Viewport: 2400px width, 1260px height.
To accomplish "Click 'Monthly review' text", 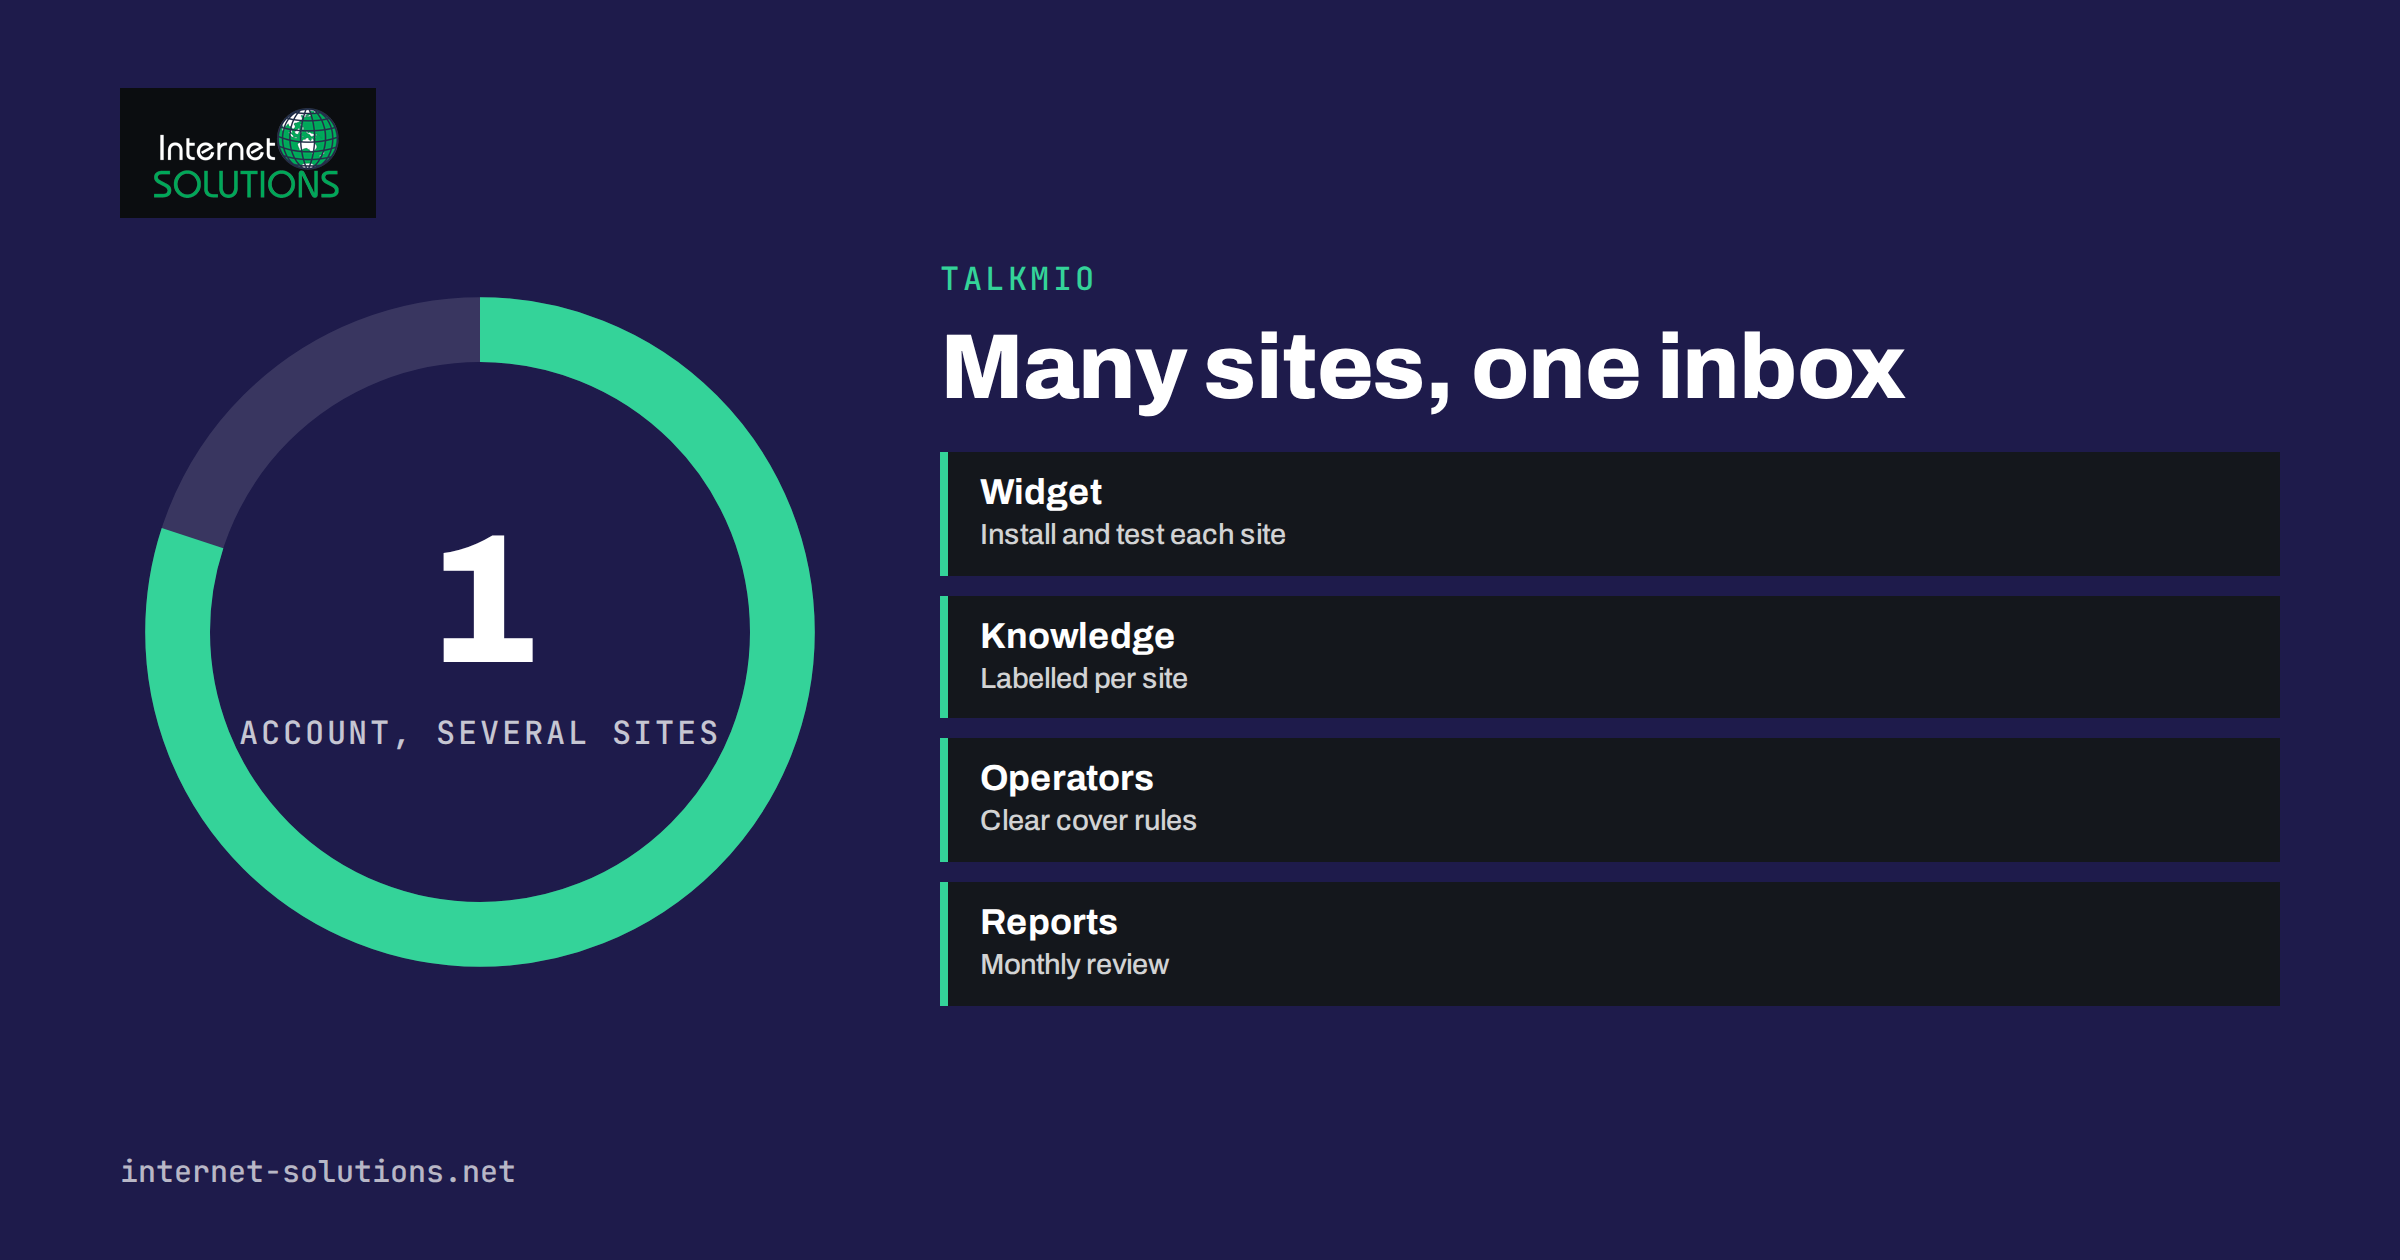I will click(x=1074, y=965).
